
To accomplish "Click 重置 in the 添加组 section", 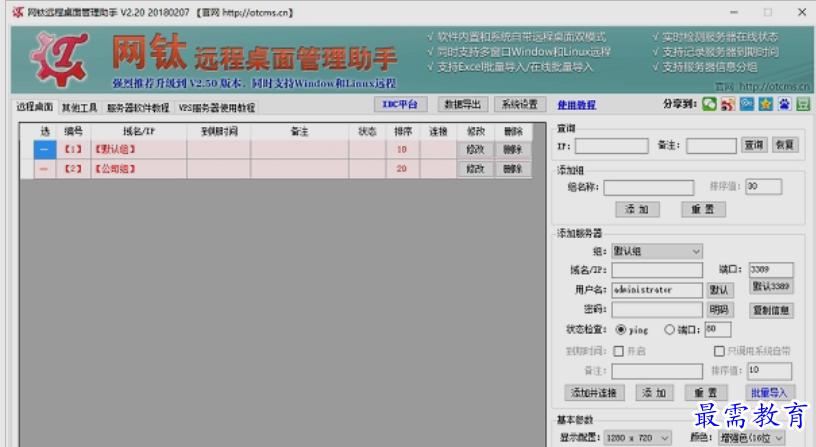I will click(x=703, y=209).
